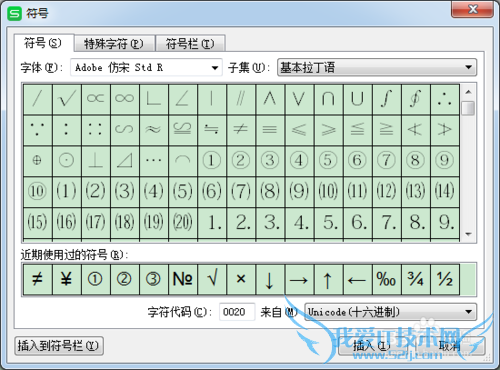Select the integral symbol cell
Image resolution: width=500 pixels, height=370 pixels.
click(387, 99)
